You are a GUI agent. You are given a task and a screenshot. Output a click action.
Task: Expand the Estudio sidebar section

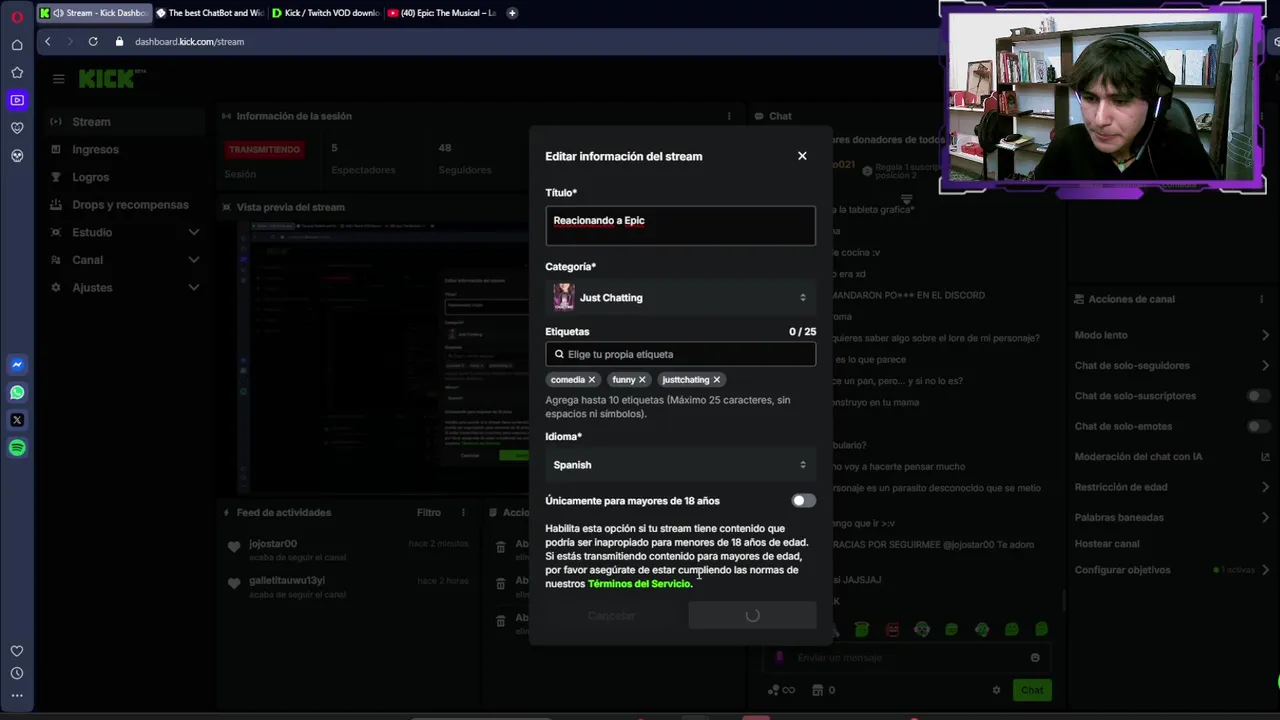(194, 232)
